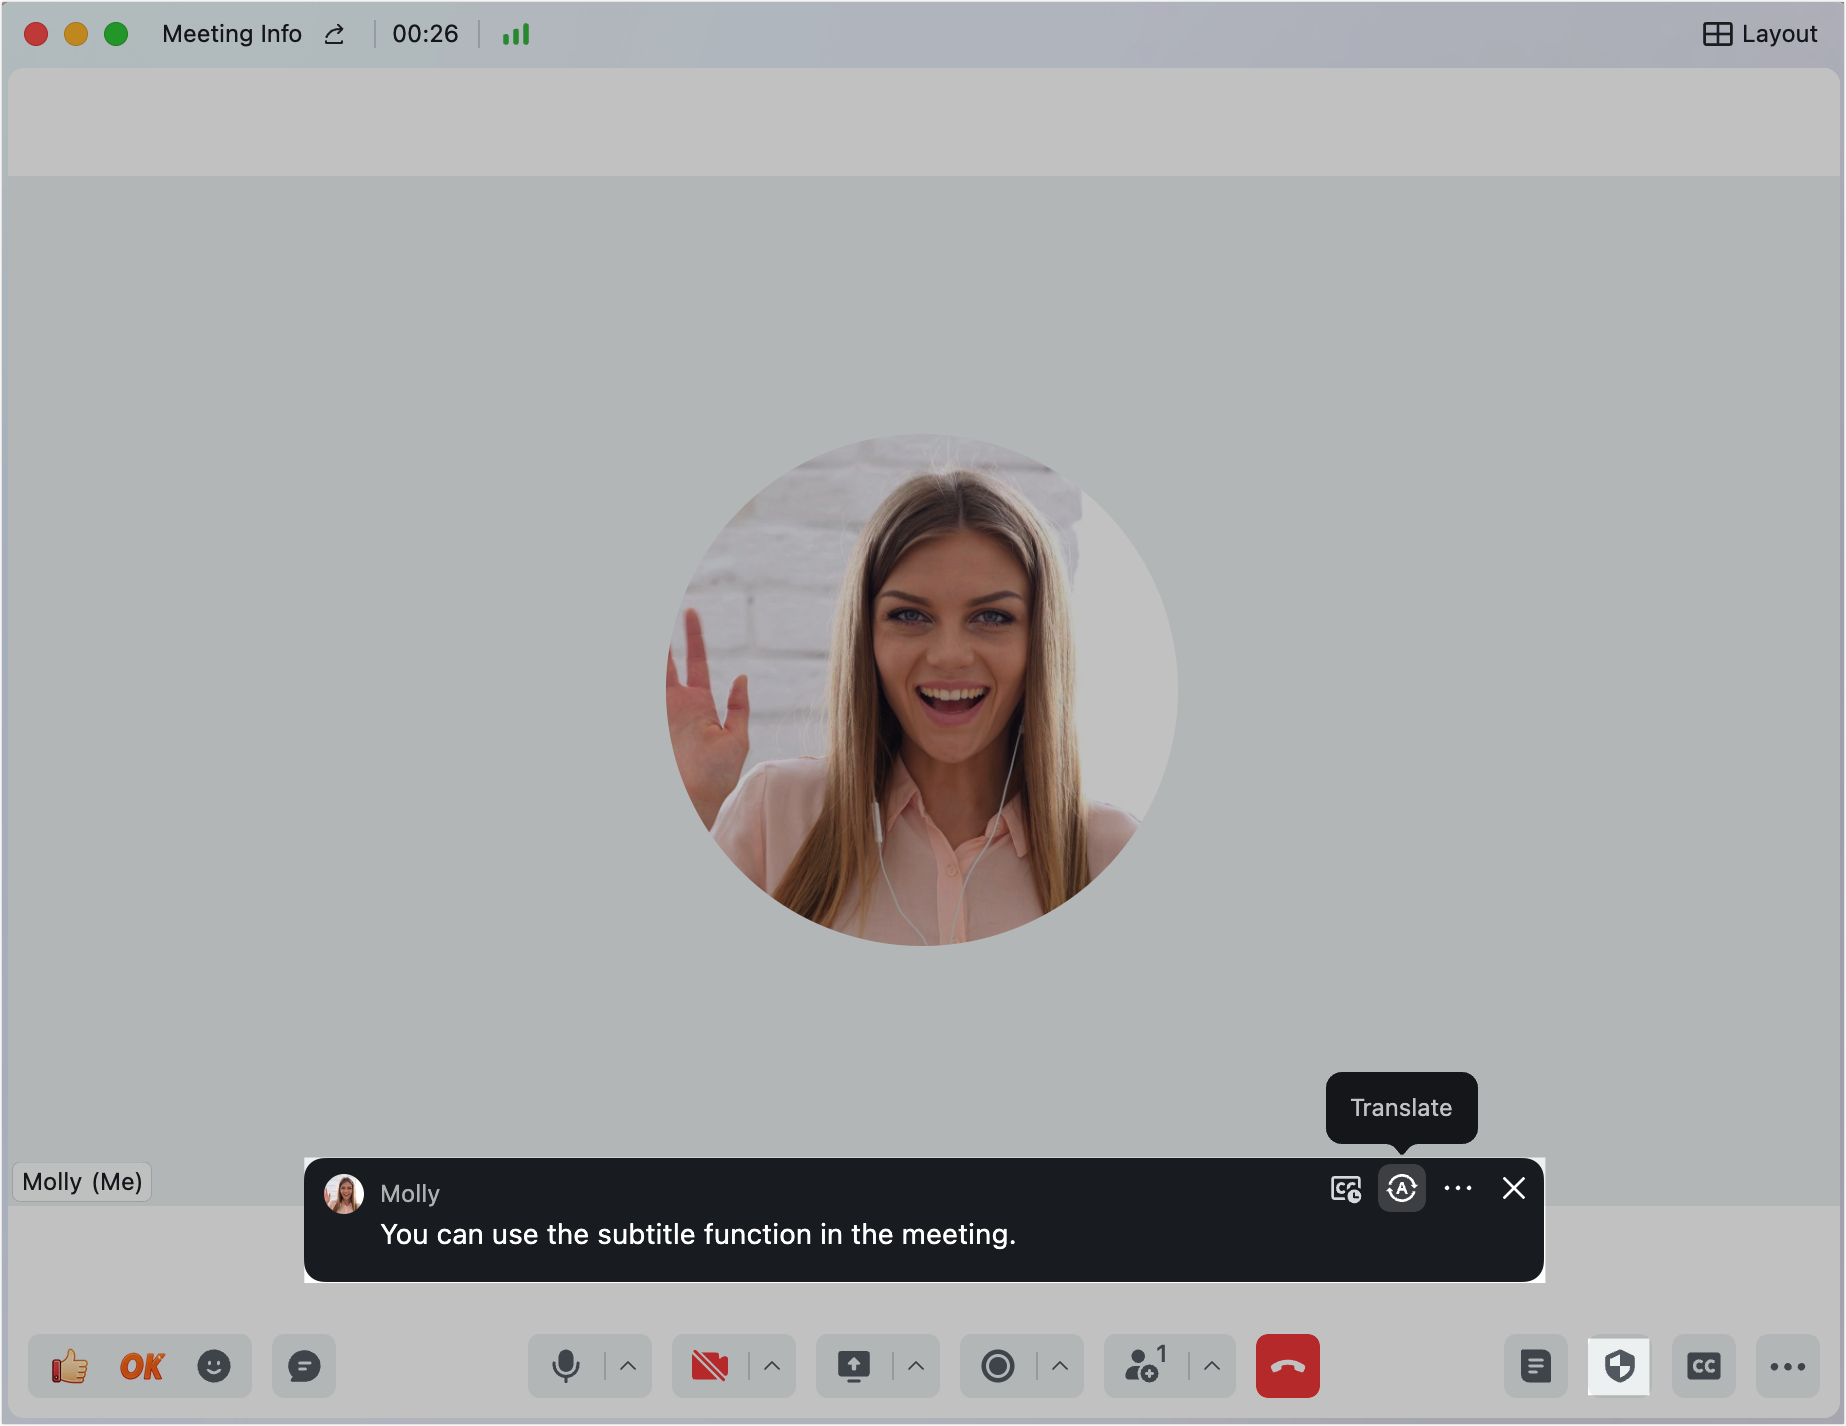Expand screen share options
Image resolution: width=1846 pixels, height=1426 pixels.
(917, 1366)
